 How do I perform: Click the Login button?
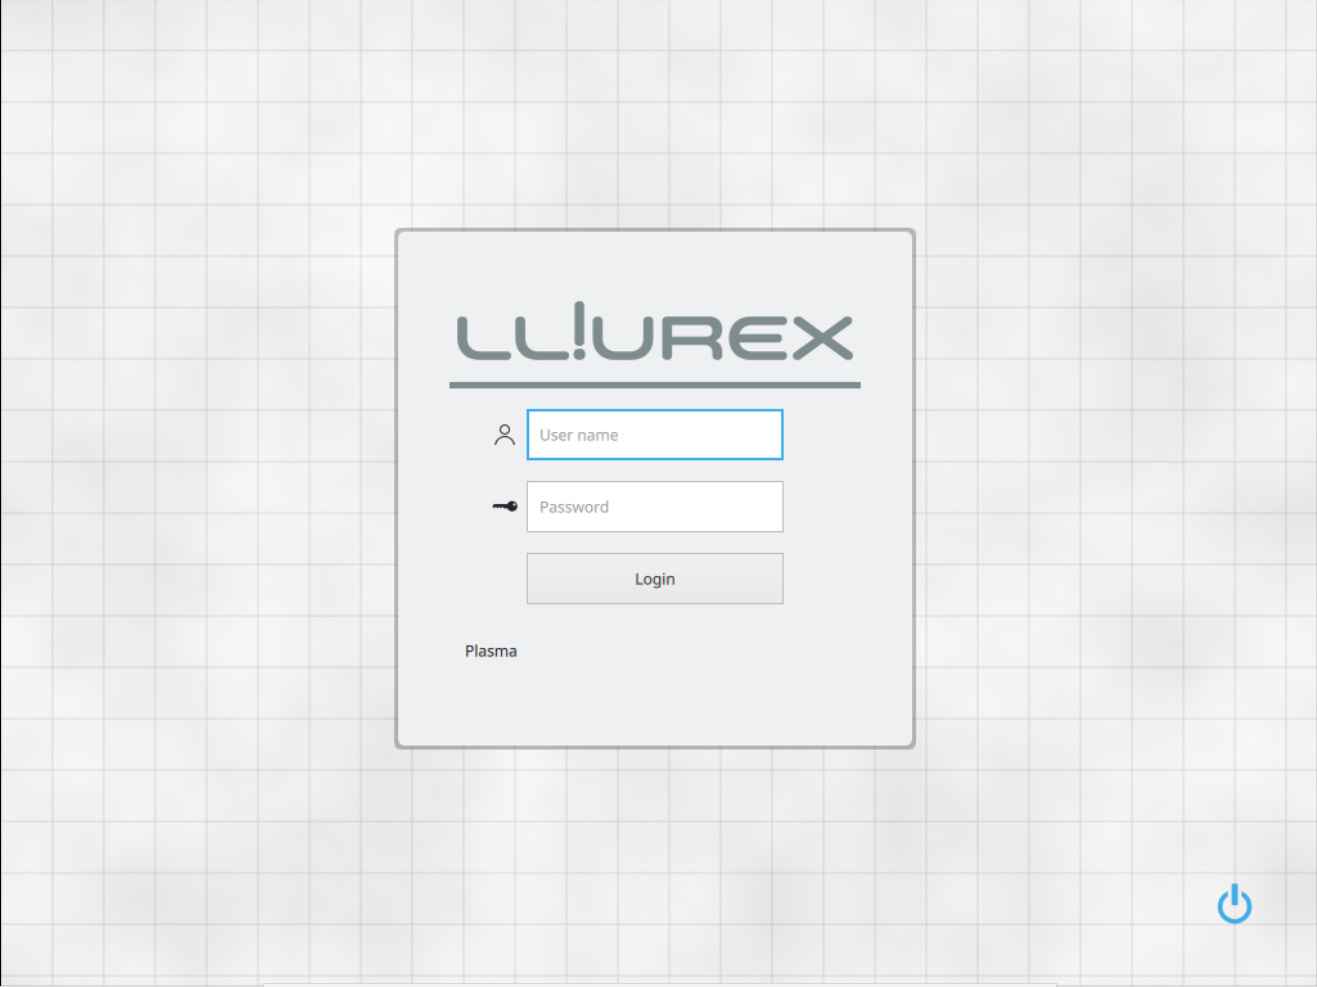point(655,579)
